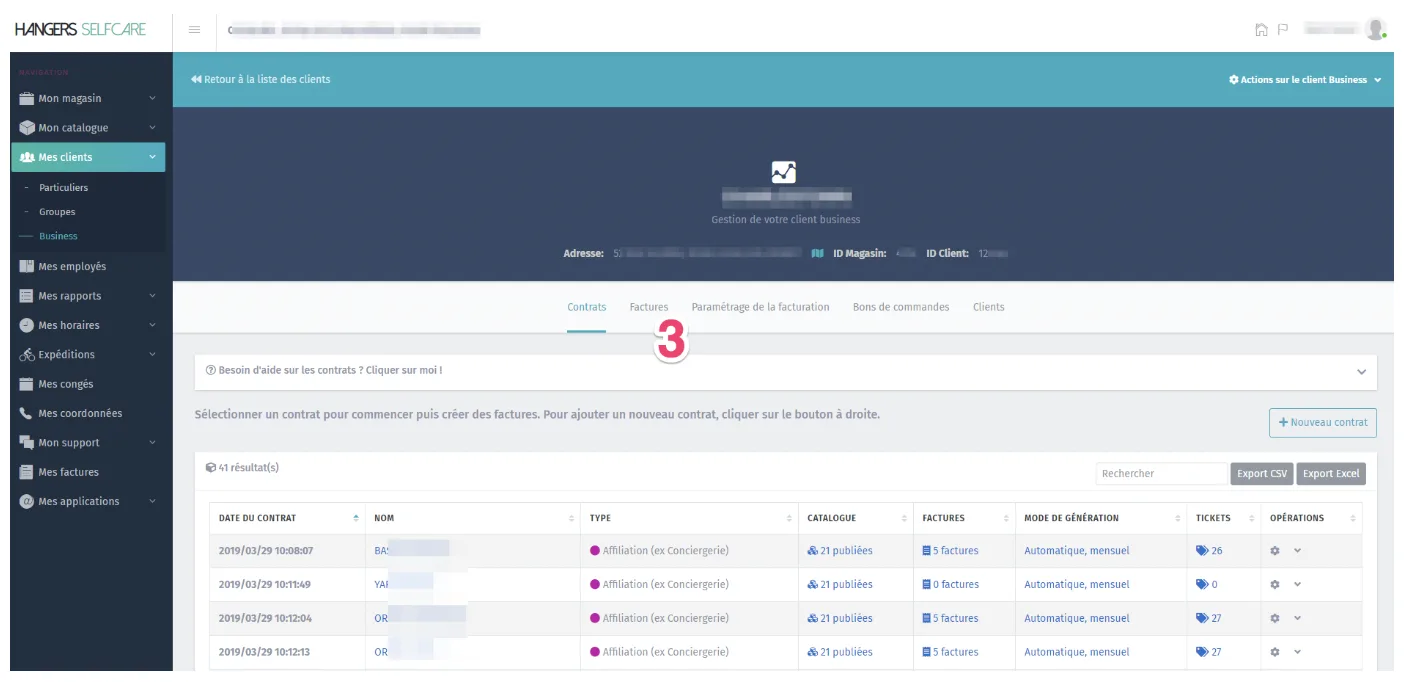Sort by Mode de génération column
The height and width of the screenshot is (682, 1404).
pos(1101,518)
